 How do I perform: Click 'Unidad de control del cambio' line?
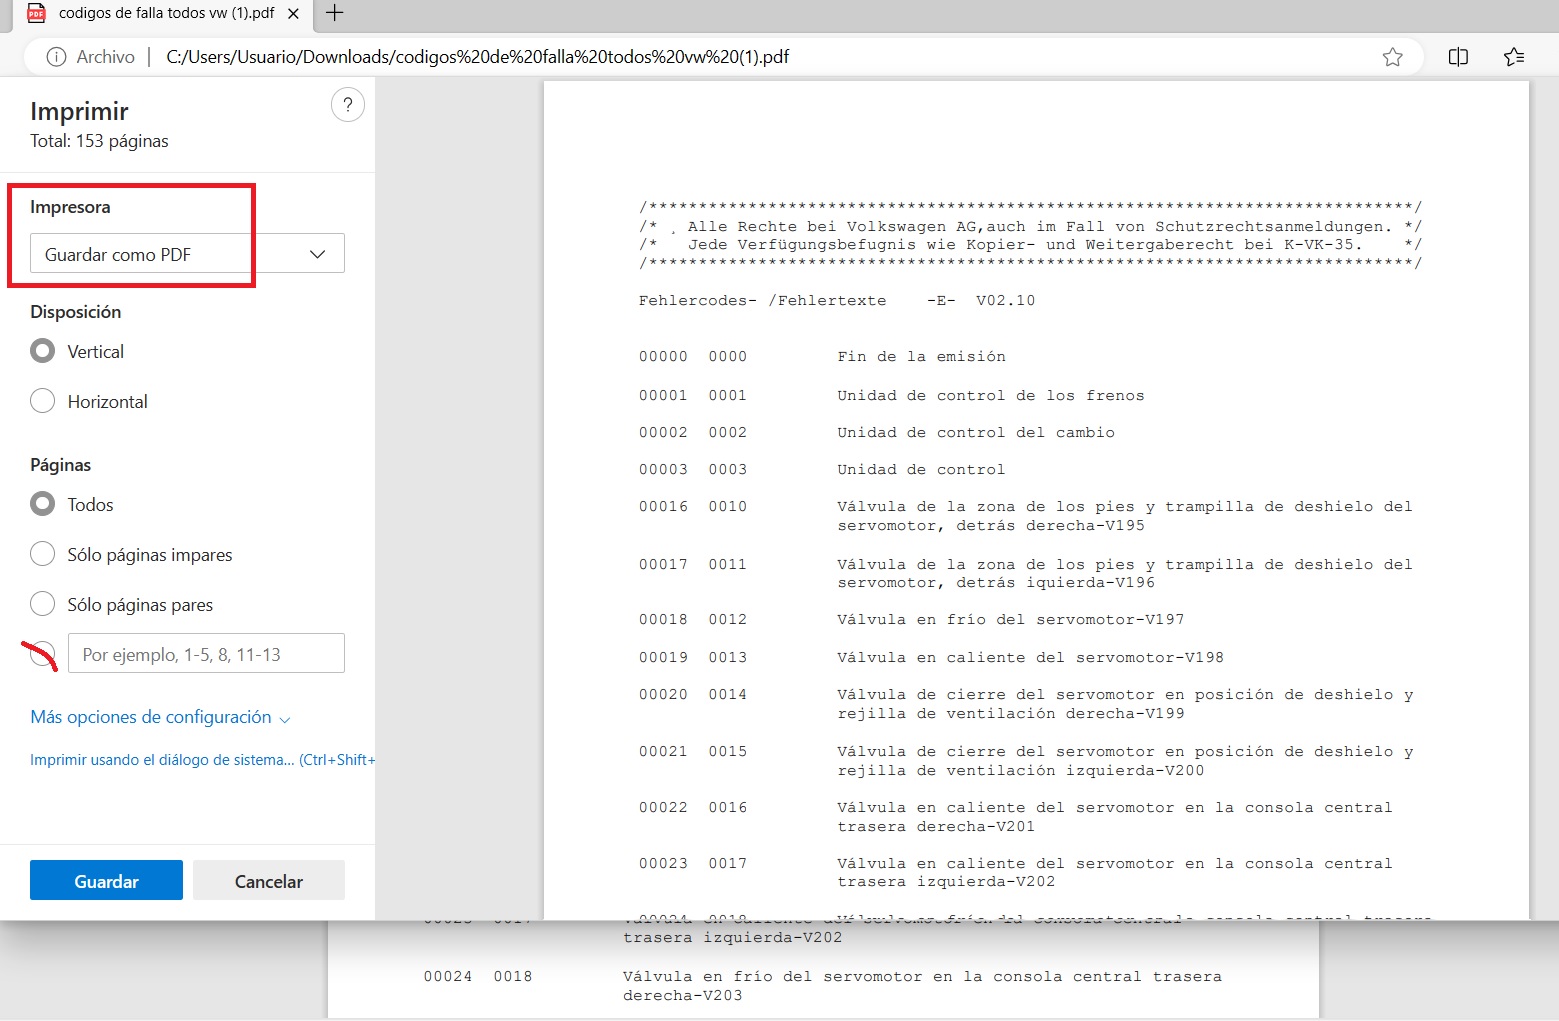(x=975, y=433)
